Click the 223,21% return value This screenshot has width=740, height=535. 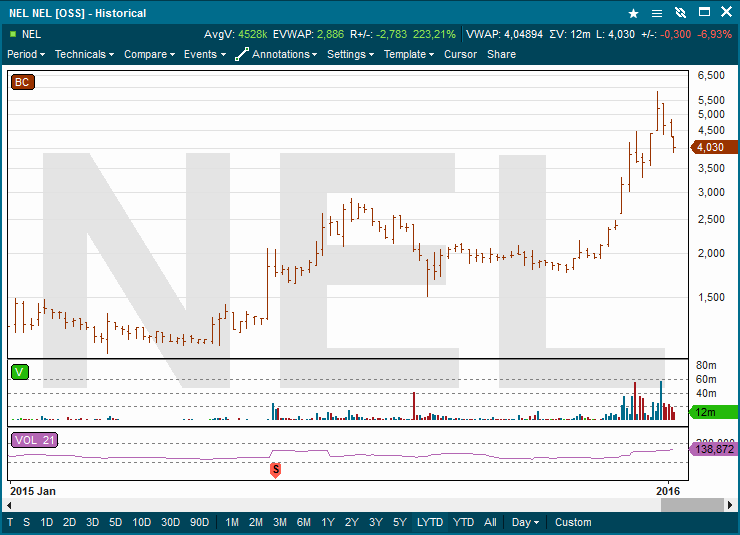[434, 34]
